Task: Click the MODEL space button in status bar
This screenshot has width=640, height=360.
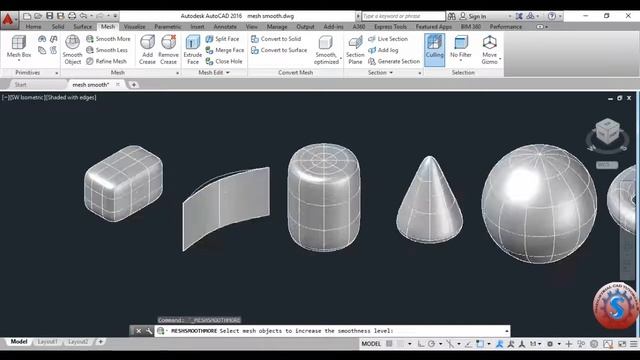Action: (371, 344)
